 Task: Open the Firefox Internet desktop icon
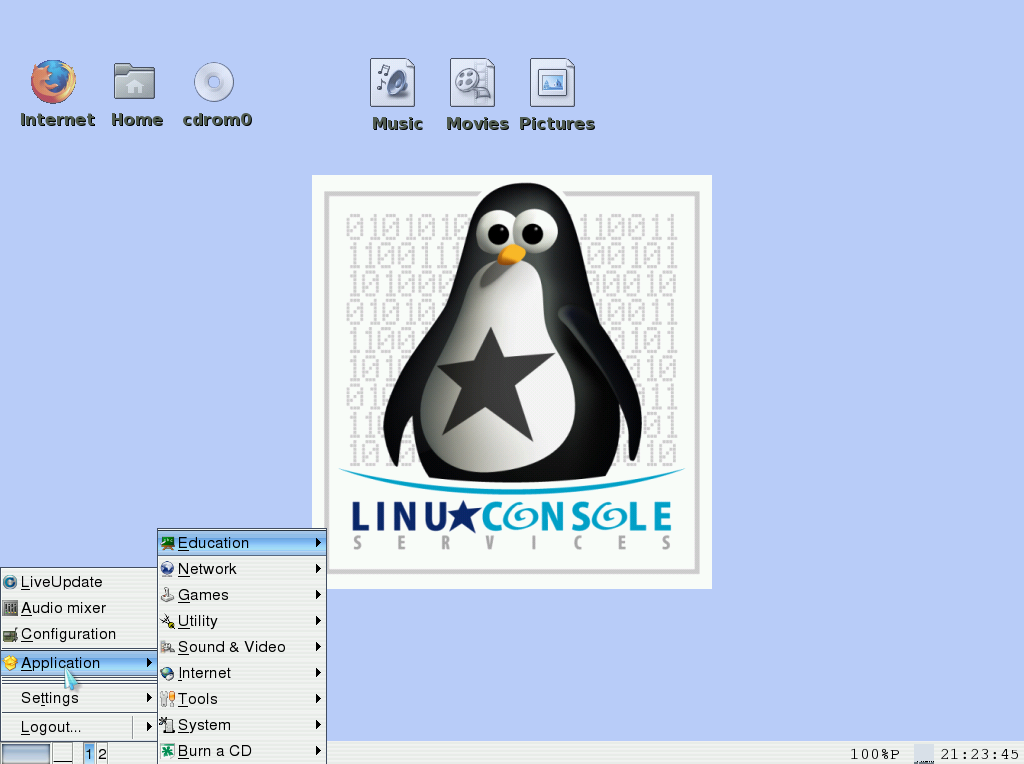[x=54, y=82]
